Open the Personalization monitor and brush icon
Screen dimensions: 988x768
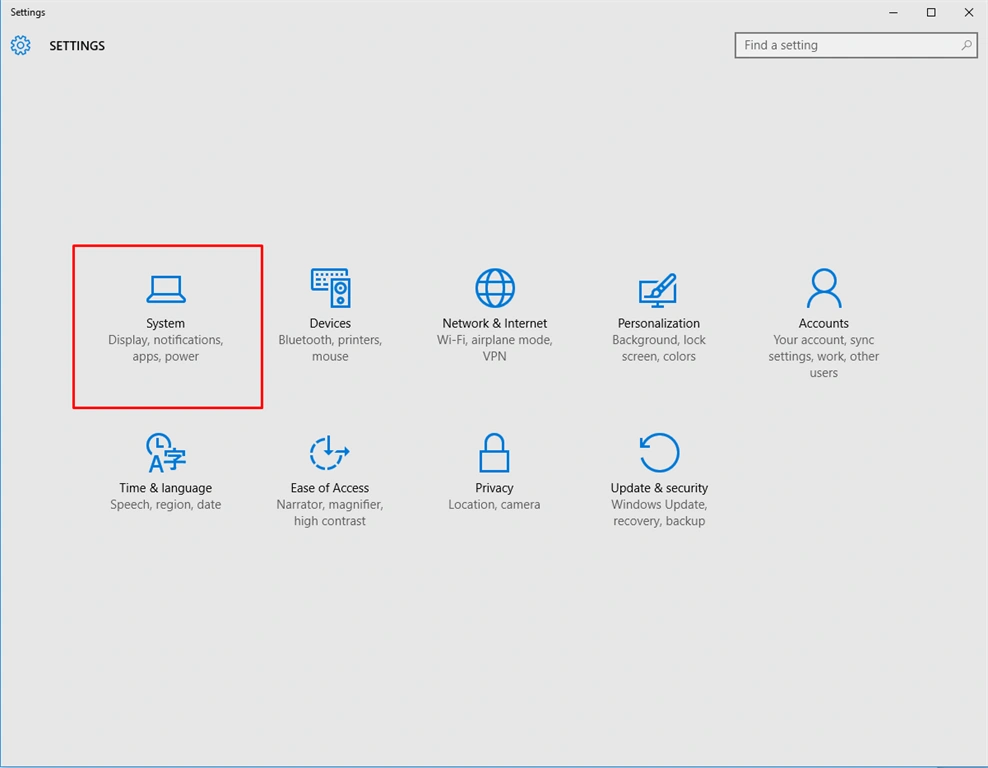pyautogui.click(x=658, y=290)
